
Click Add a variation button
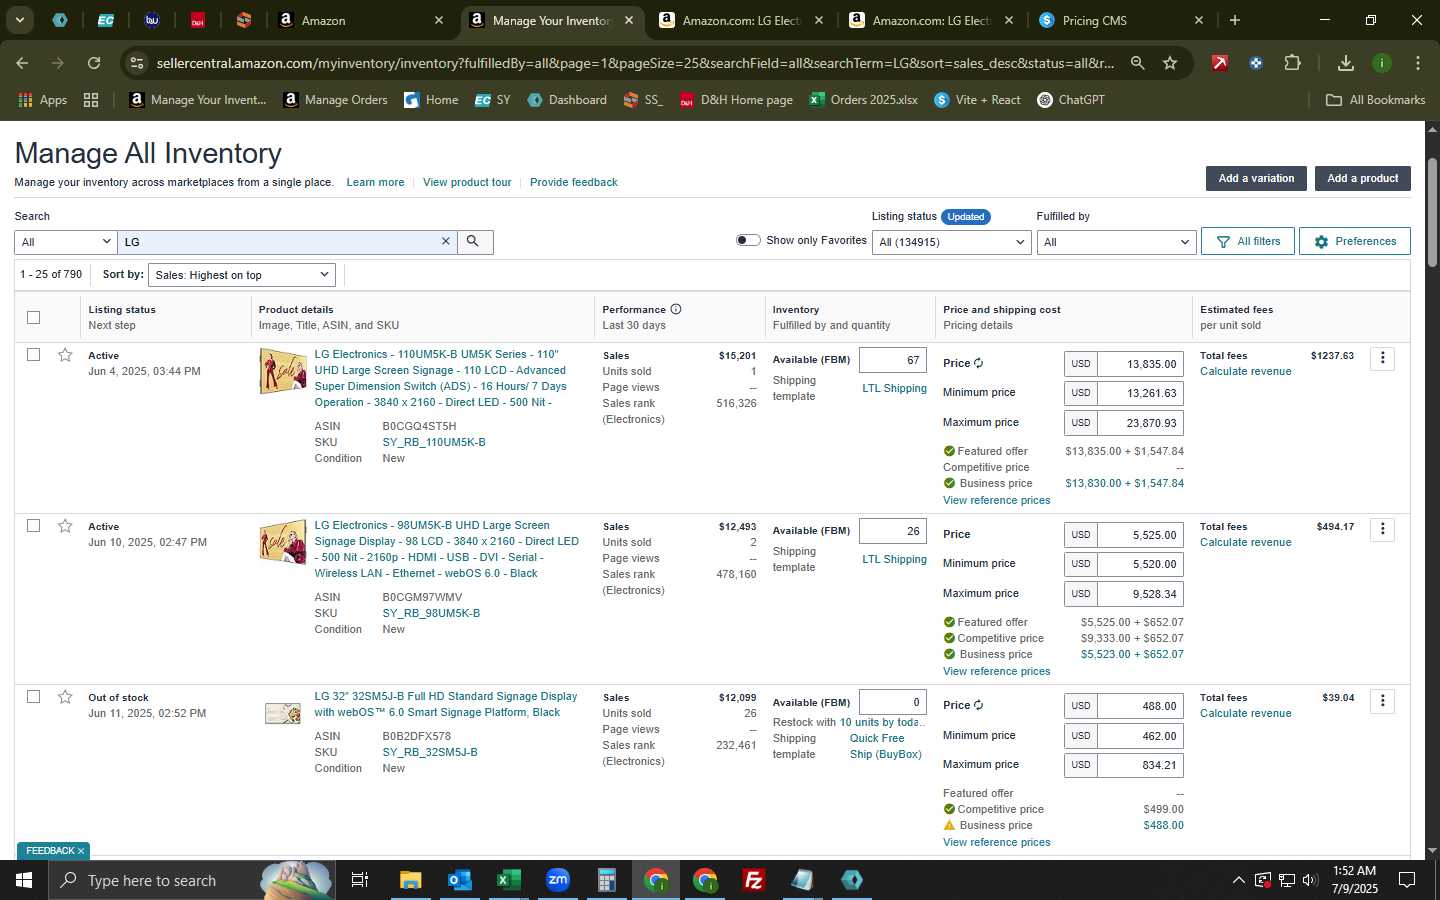(1256, 178)
